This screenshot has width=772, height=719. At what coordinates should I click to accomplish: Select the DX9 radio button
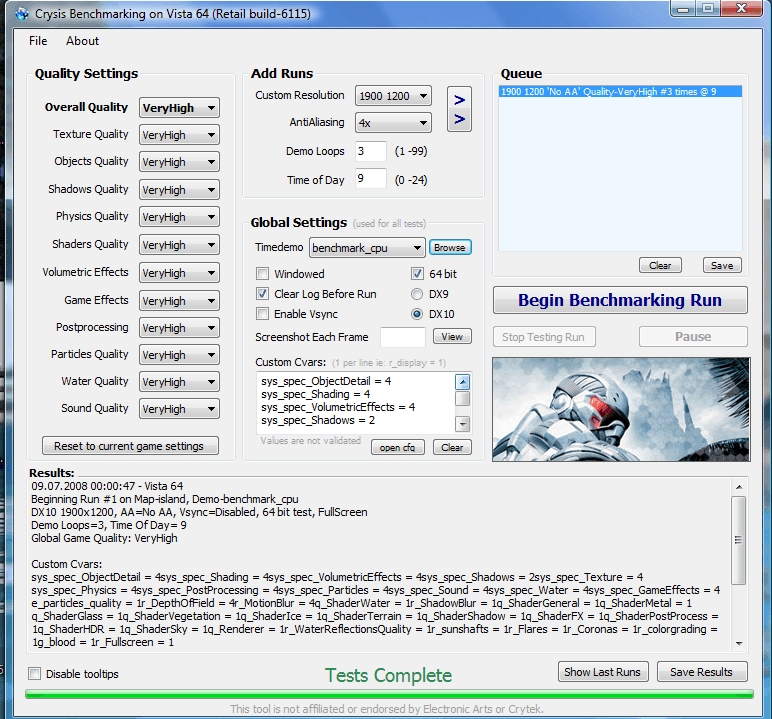417,294
